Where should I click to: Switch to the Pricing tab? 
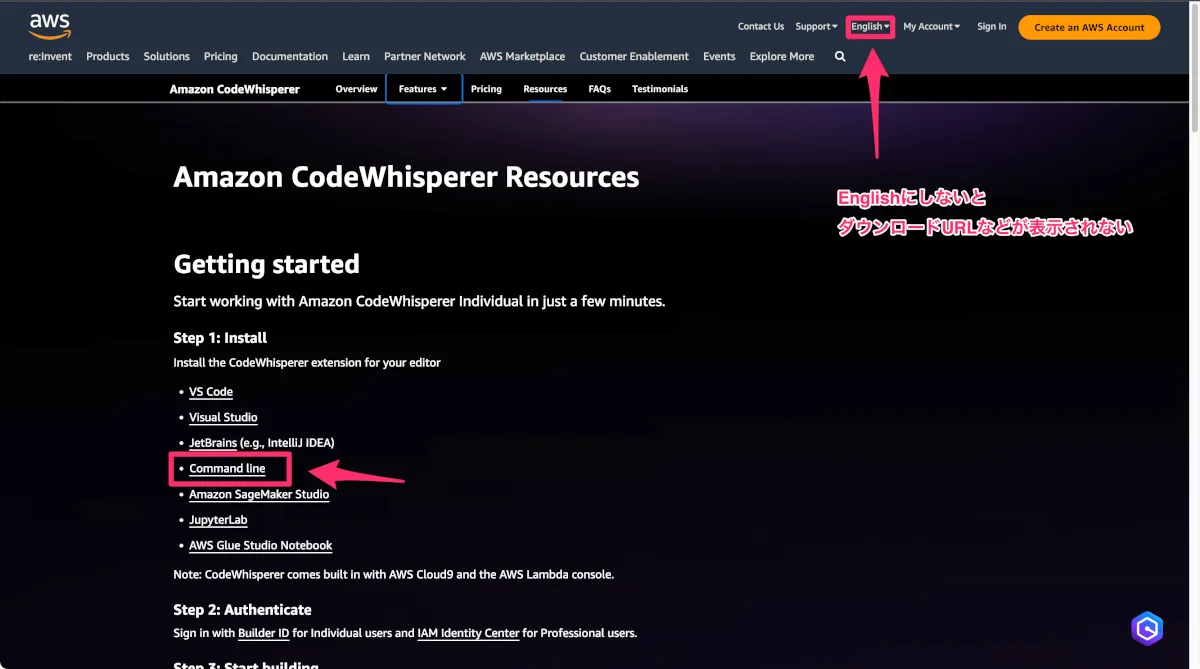click(x=486, y=89)
